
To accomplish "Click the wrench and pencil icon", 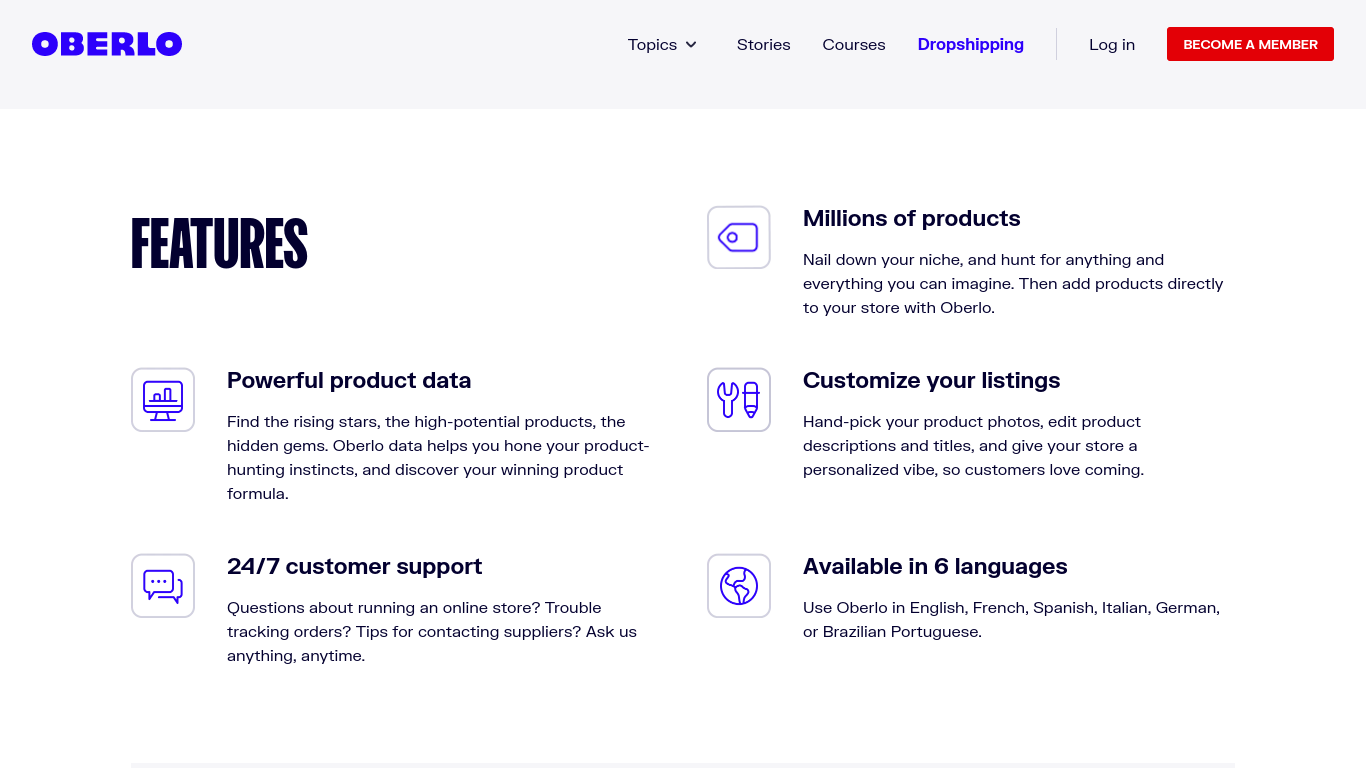I will pyautogui.click(x=739, y=400).
